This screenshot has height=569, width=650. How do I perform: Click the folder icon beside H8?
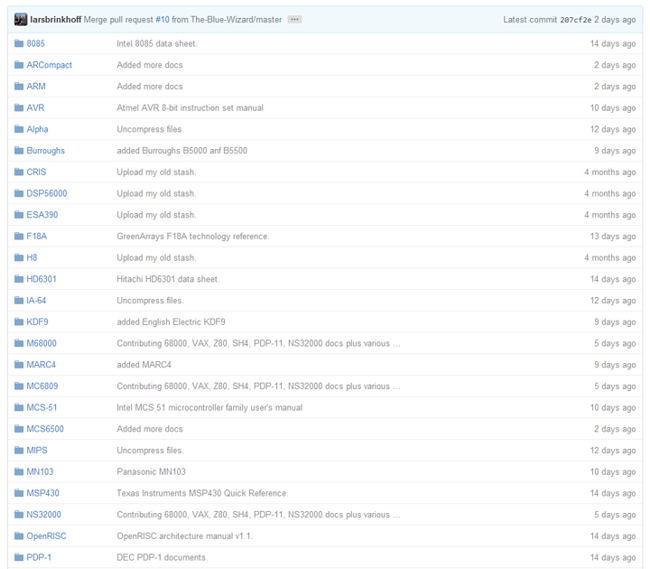point(19,257)
